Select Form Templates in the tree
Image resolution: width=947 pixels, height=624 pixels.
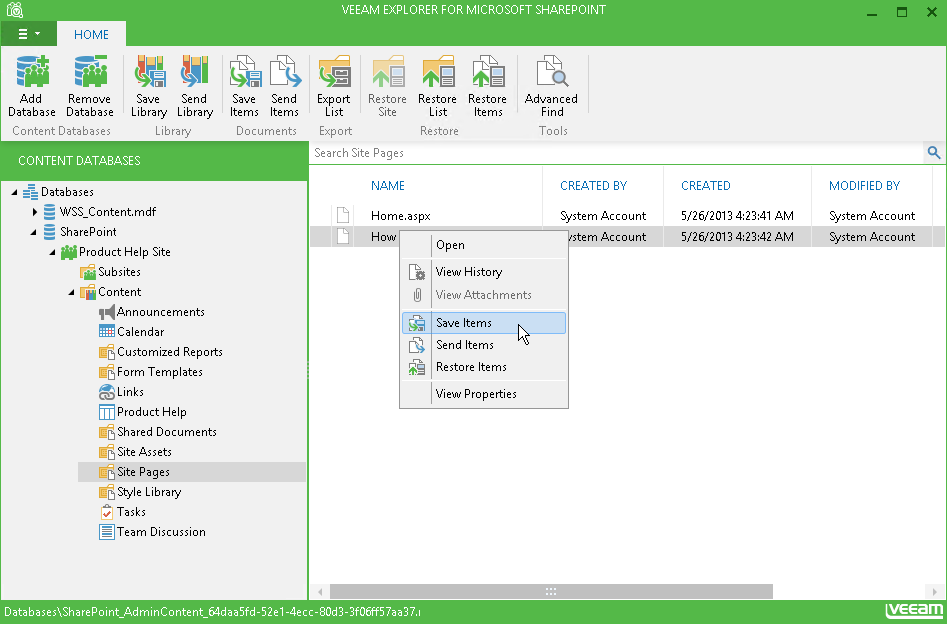[159, 372]
